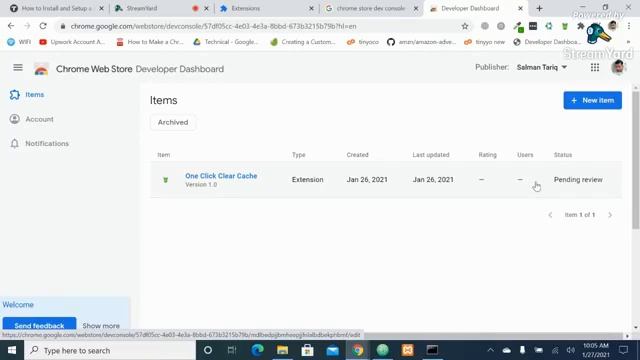Open Mail app from the taskbar
This screenshot has height=360, width=640.
333,350
